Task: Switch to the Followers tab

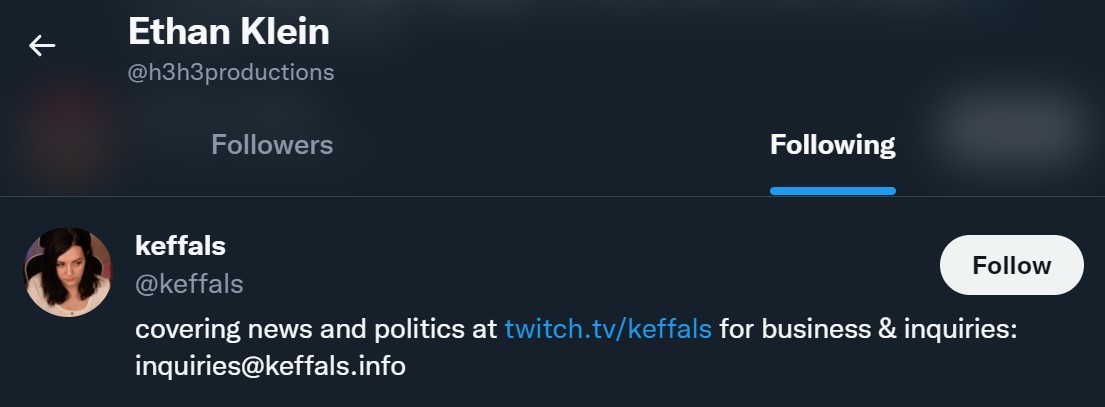Action: [272, 145]
